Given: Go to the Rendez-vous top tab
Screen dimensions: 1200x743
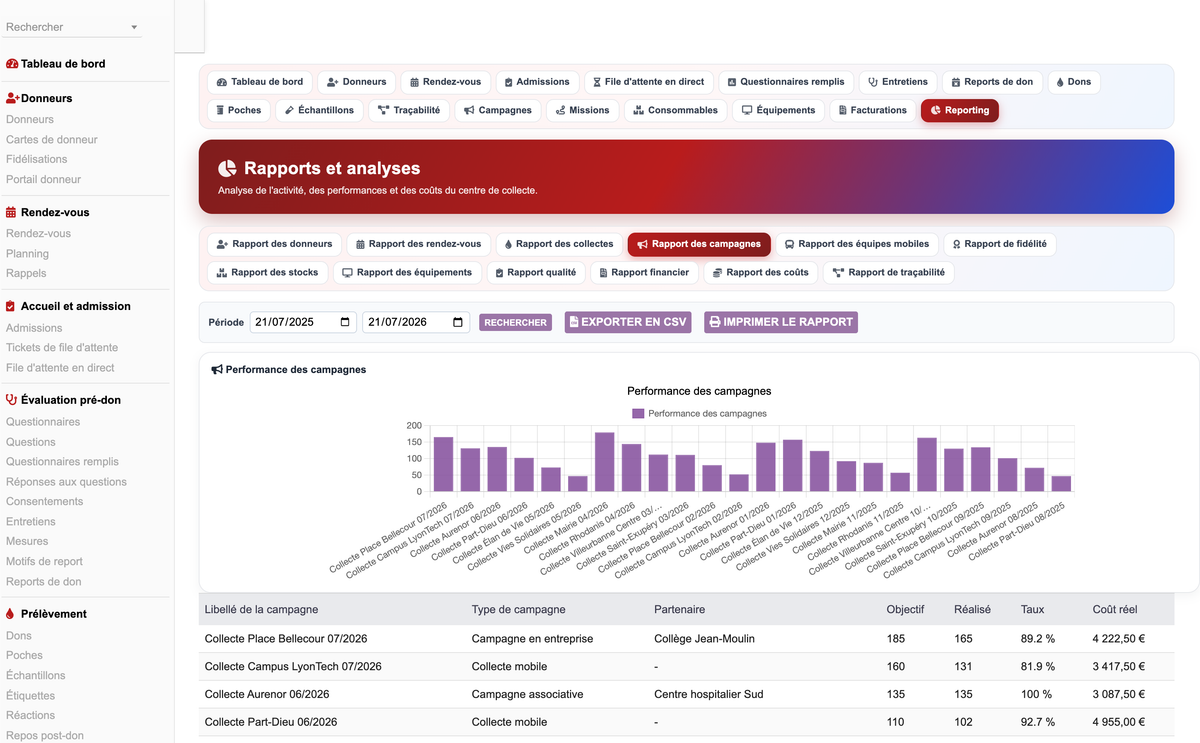Looking at the screenshot, I should (x=446, y=82).
